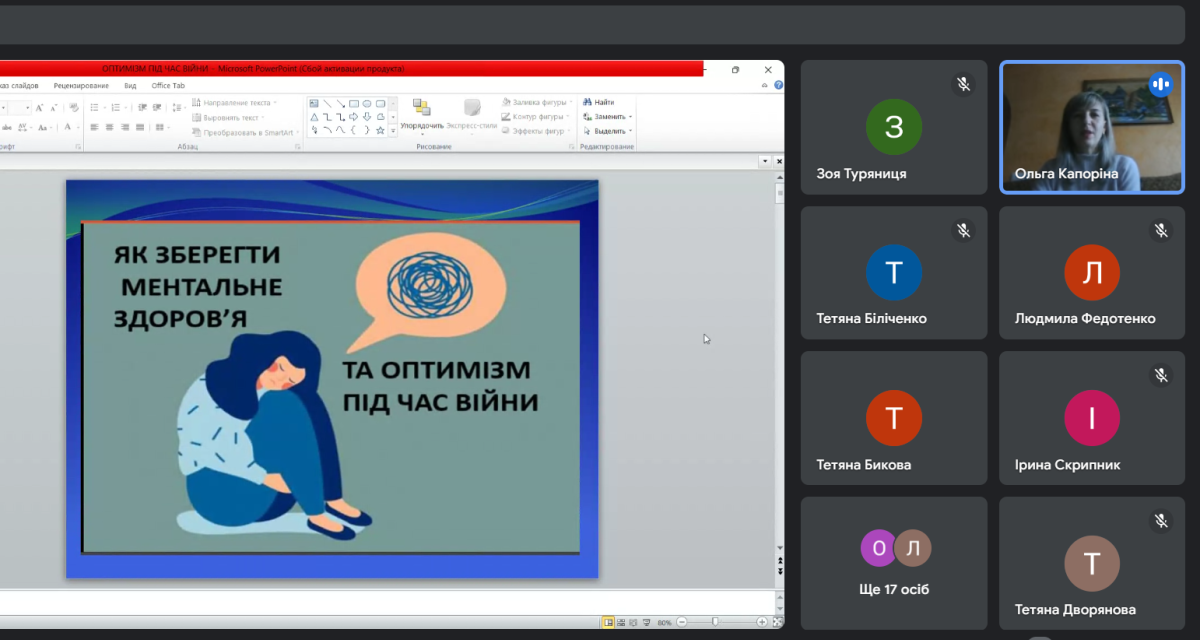1200x640 pixels.
Task: Click the zoom in plus button
Action: [761, 622]
